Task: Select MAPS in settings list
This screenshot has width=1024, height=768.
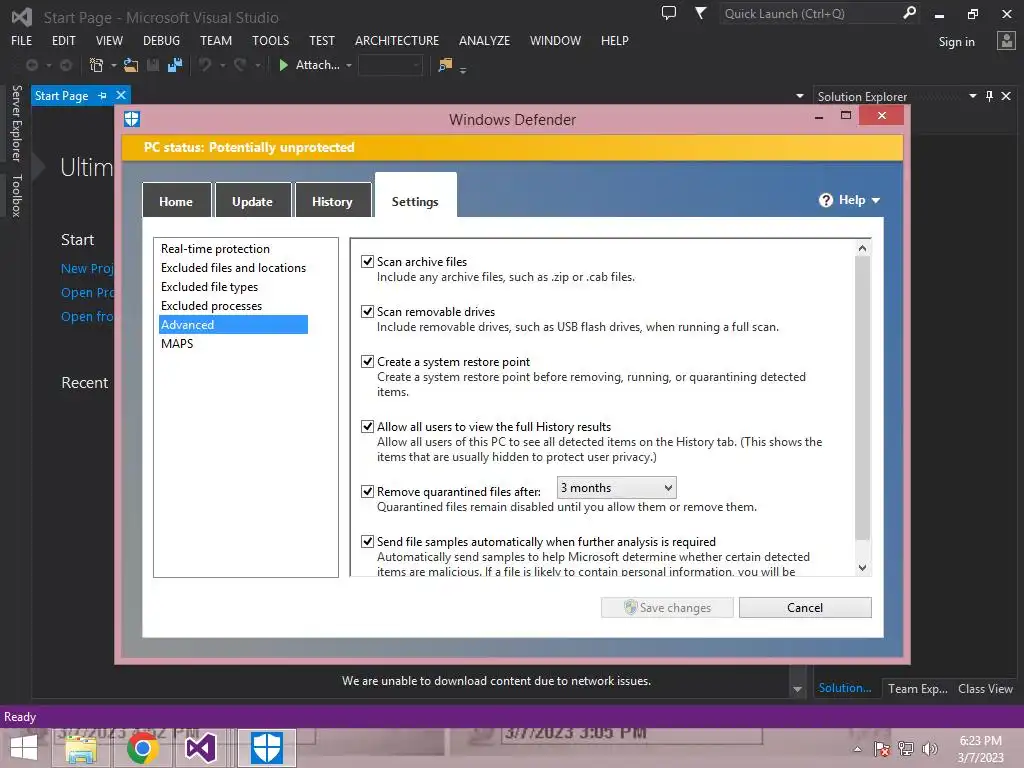Action: coord(177,344)
